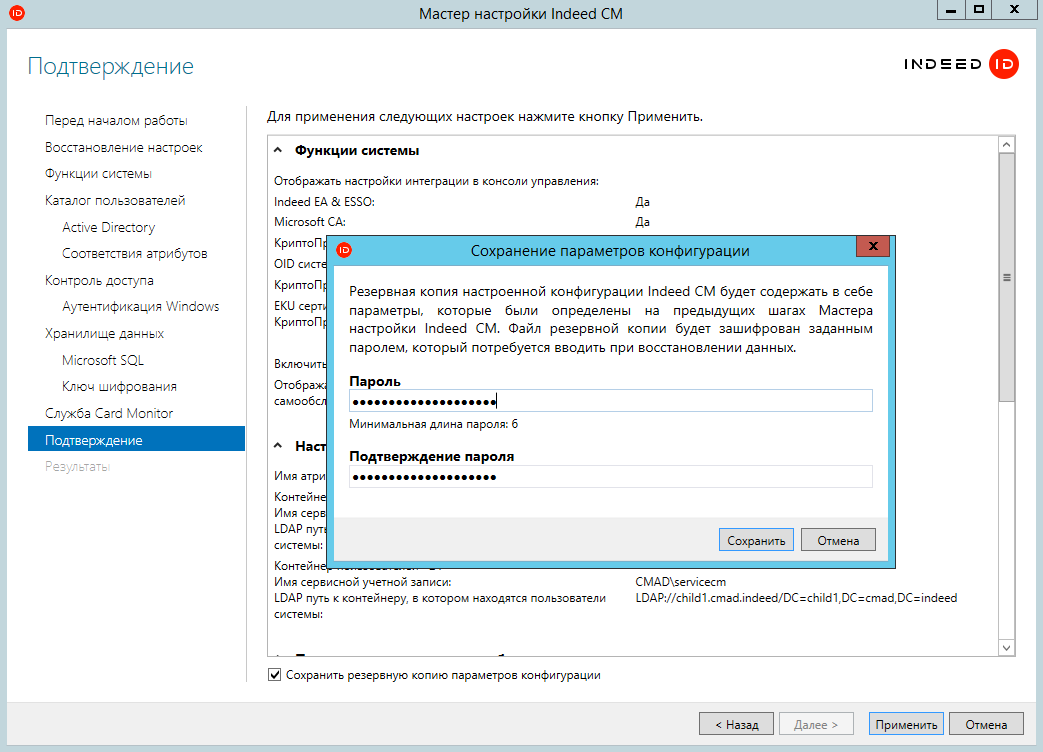1043x752 pixels.
Task: Go back with the Назад button
Action: coord(735,724)
